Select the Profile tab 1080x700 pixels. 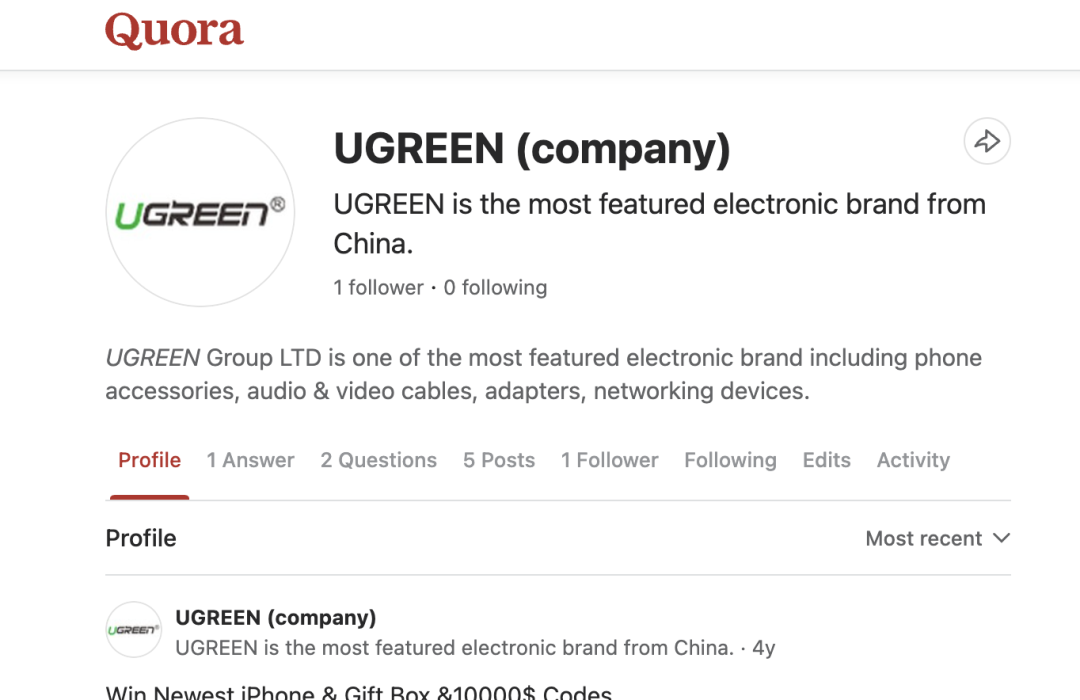149,460
